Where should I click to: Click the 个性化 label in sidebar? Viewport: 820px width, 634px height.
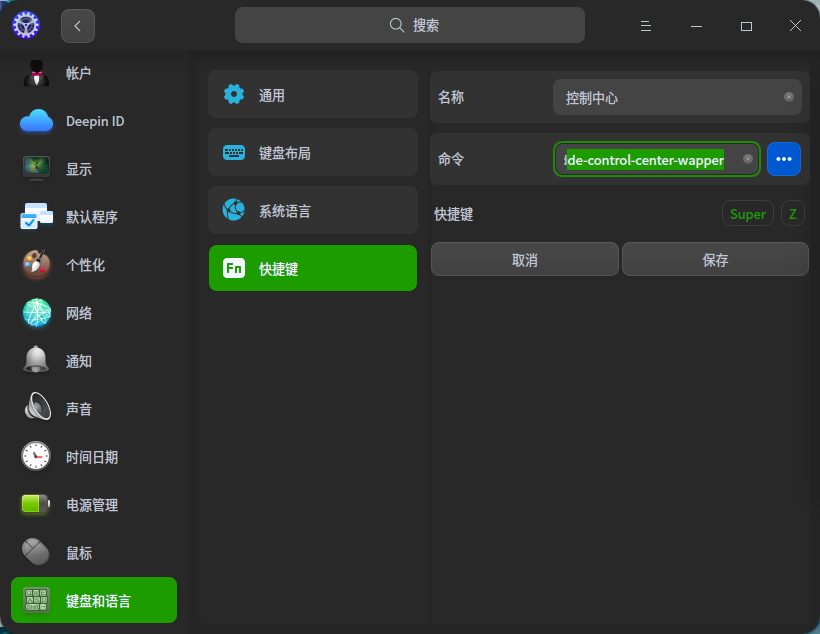pyautogui.click(x=85, y=265)
